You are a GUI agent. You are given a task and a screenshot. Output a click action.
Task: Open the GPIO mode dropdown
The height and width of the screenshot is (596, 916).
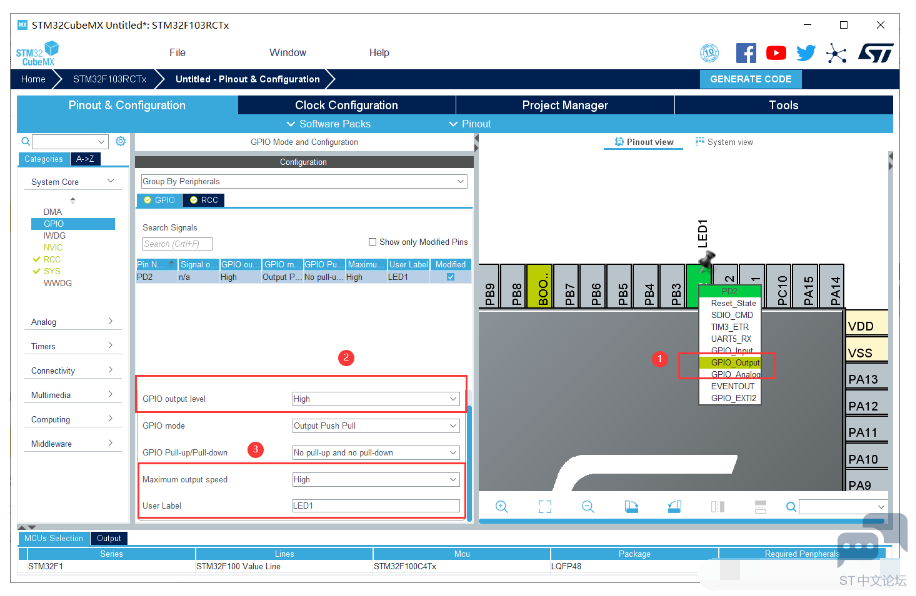click(376, 425)
